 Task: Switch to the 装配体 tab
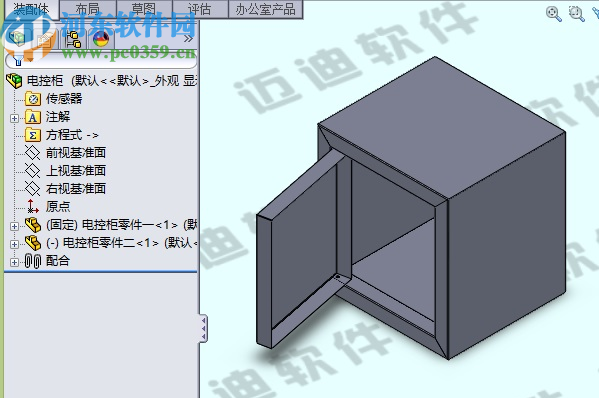pyautogui.click(x=31, y=9)
